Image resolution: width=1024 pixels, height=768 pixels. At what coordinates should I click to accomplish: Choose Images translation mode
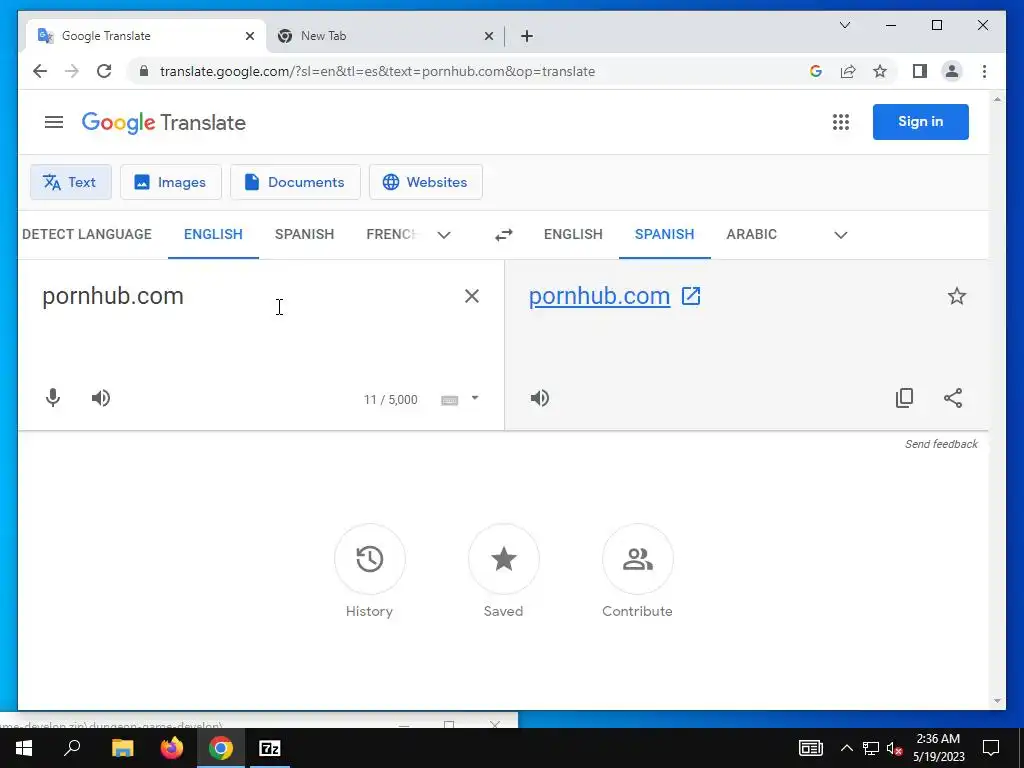pyautogui.click(x=170, y=182)
